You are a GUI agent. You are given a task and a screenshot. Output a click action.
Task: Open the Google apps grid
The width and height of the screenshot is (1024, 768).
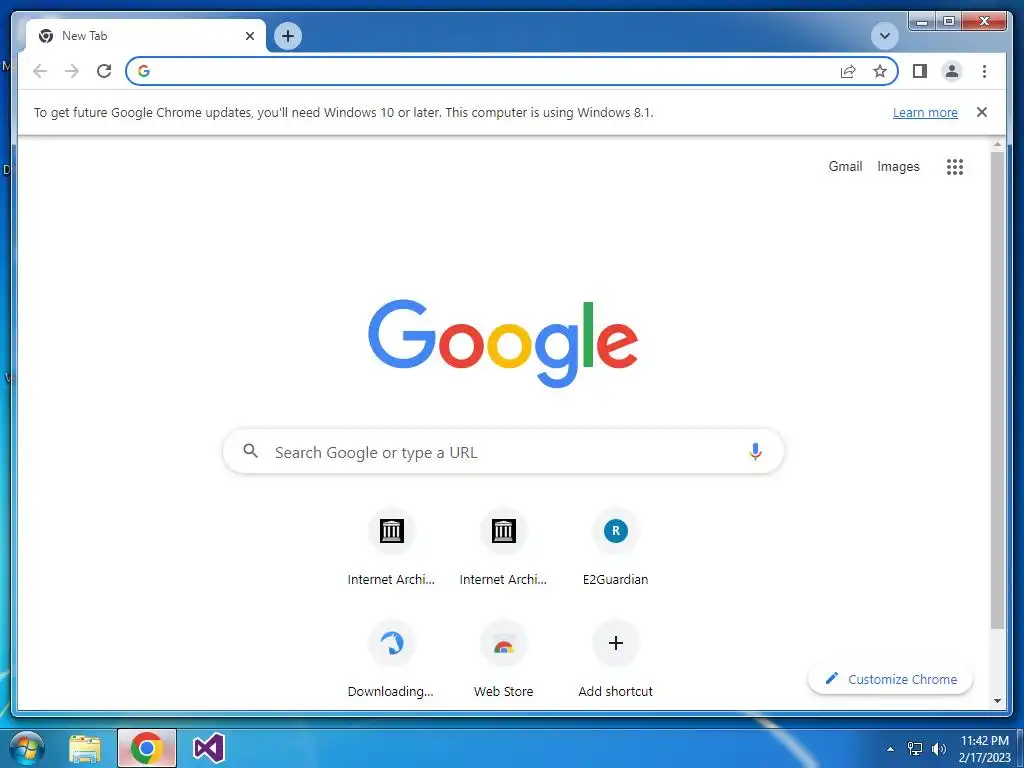point(955,167)
